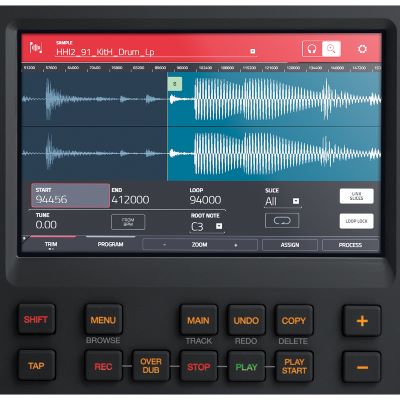The image size is (400, 400).
Task: Switch to the Trim tab
Action: [x=51, y=244]
